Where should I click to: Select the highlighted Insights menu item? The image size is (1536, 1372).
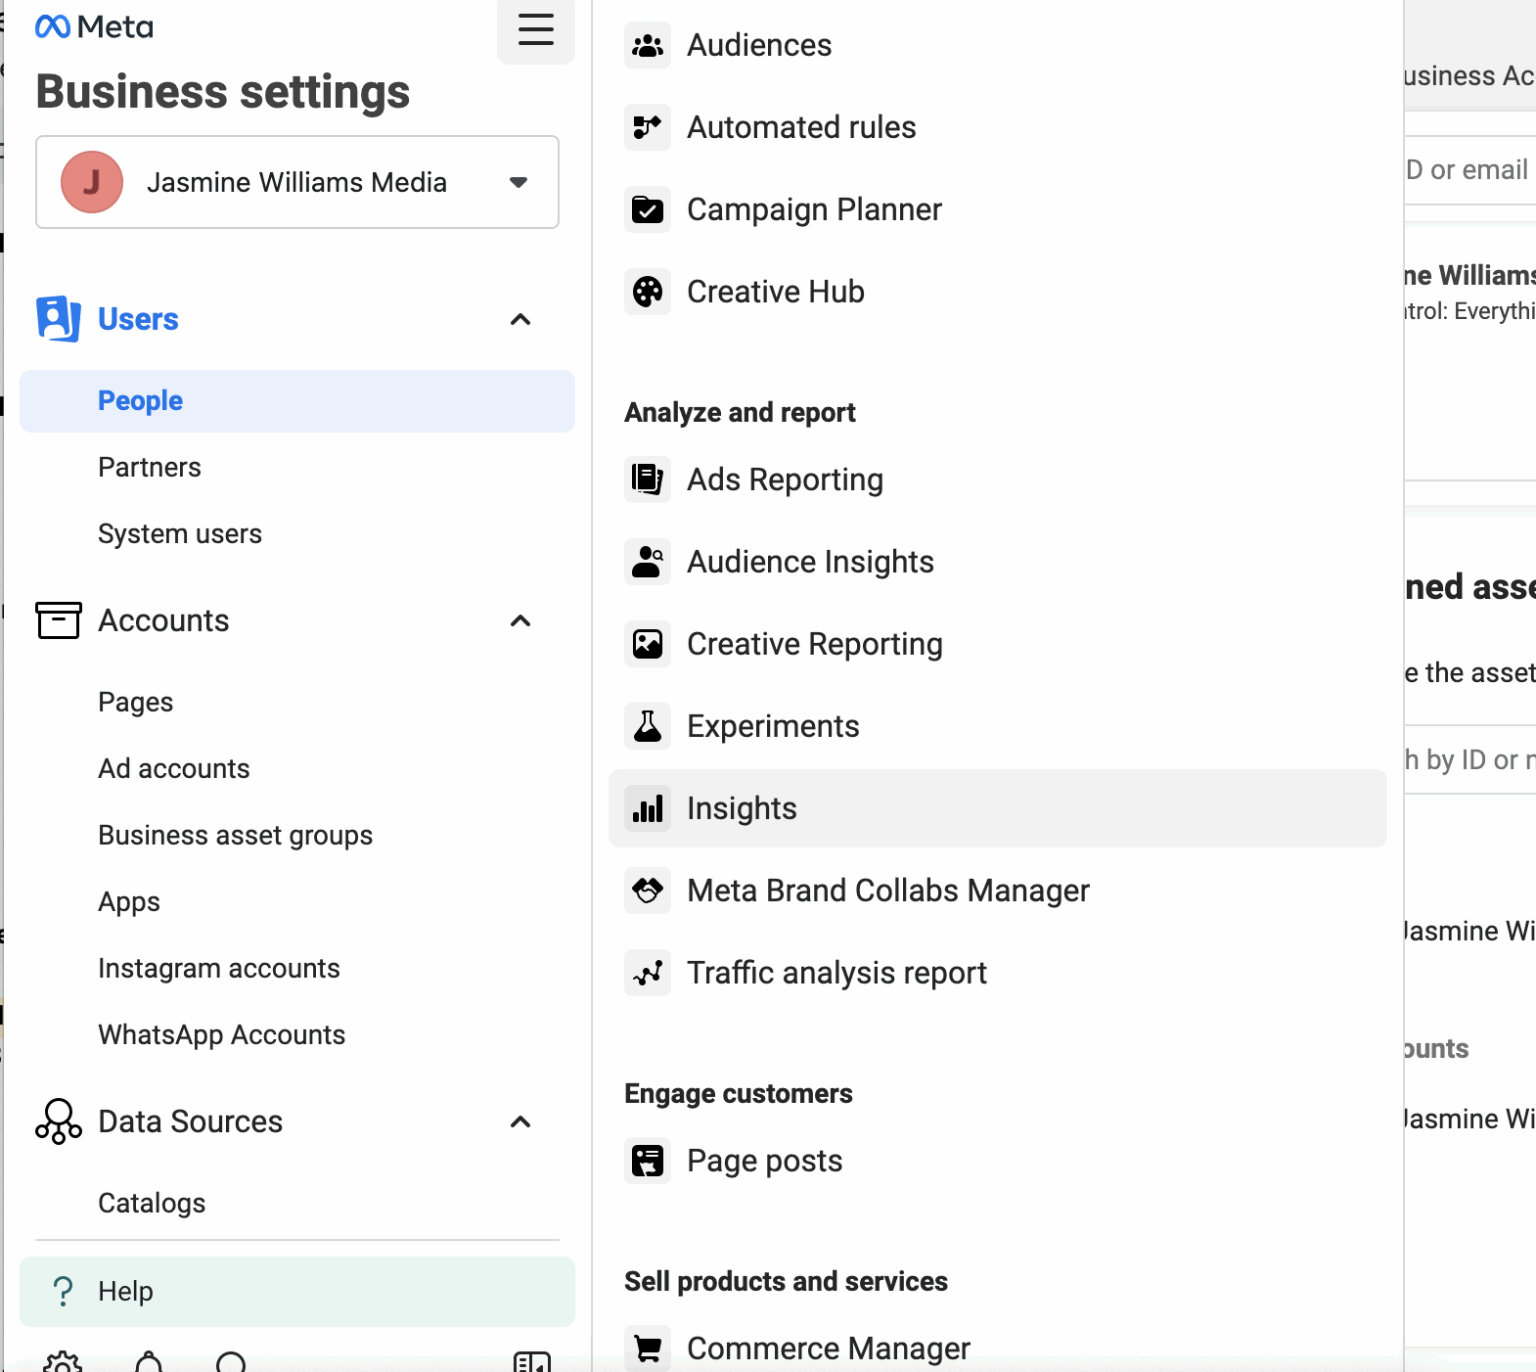click(997, 808)
